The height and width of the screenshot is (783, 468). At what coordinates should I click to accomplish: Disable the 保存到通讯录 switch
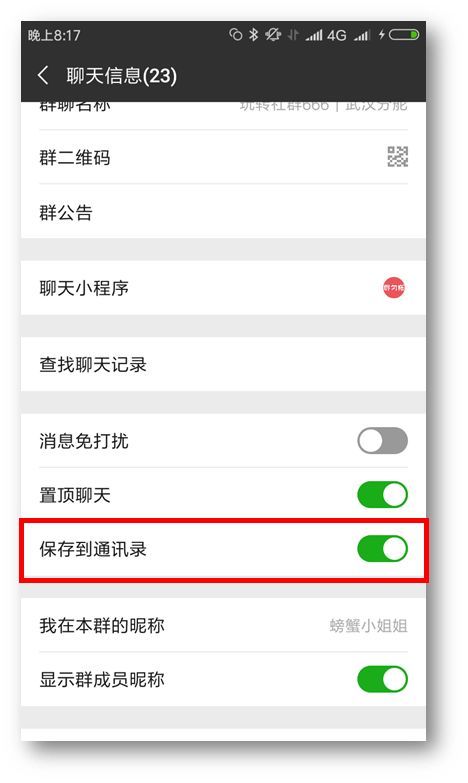pos(383,548)
